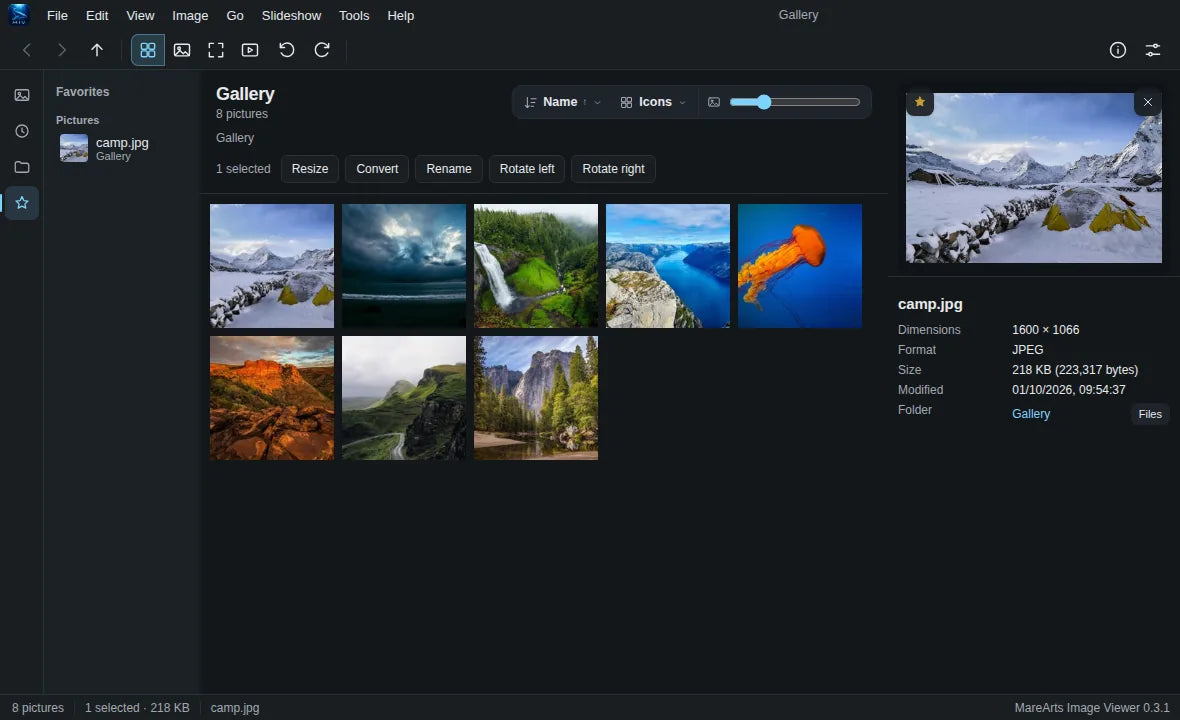This screenshot has height=720, width=1180.
Task: Click the Favorites sidebar heading
Action: pyautogui.click(x=83, y=92)
